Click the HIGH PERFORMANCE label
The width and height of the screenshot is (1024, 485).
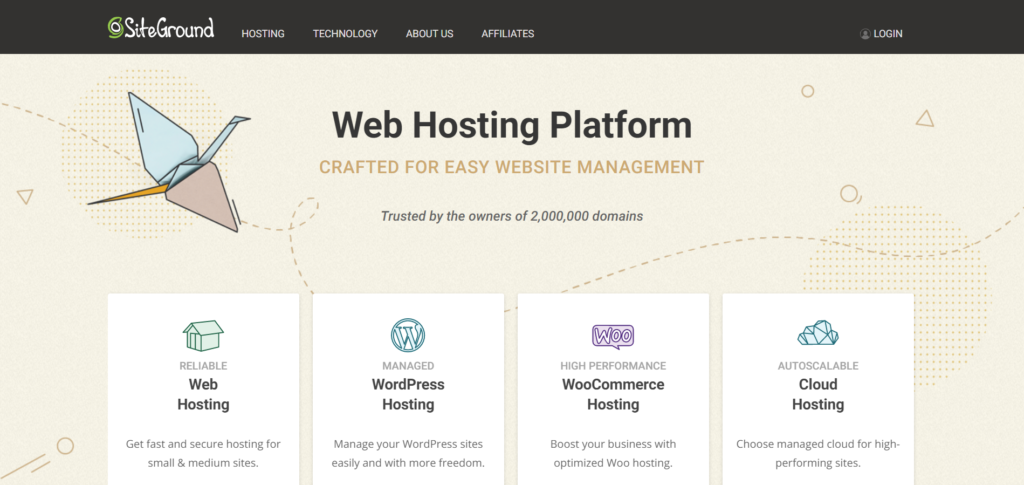tap(613, 366)
